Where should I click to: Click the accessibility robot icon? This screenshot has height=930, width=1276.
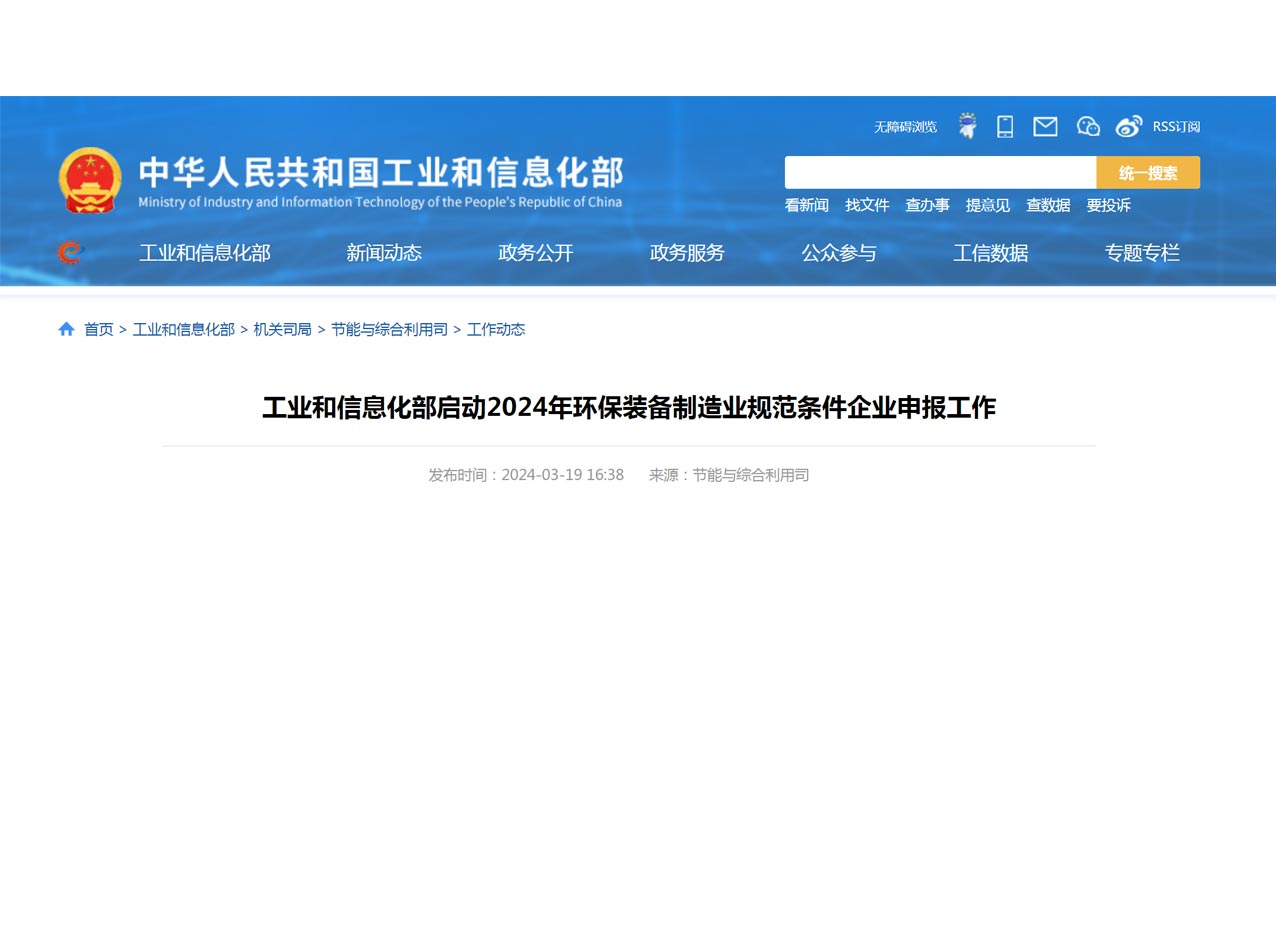click(967, 126)
